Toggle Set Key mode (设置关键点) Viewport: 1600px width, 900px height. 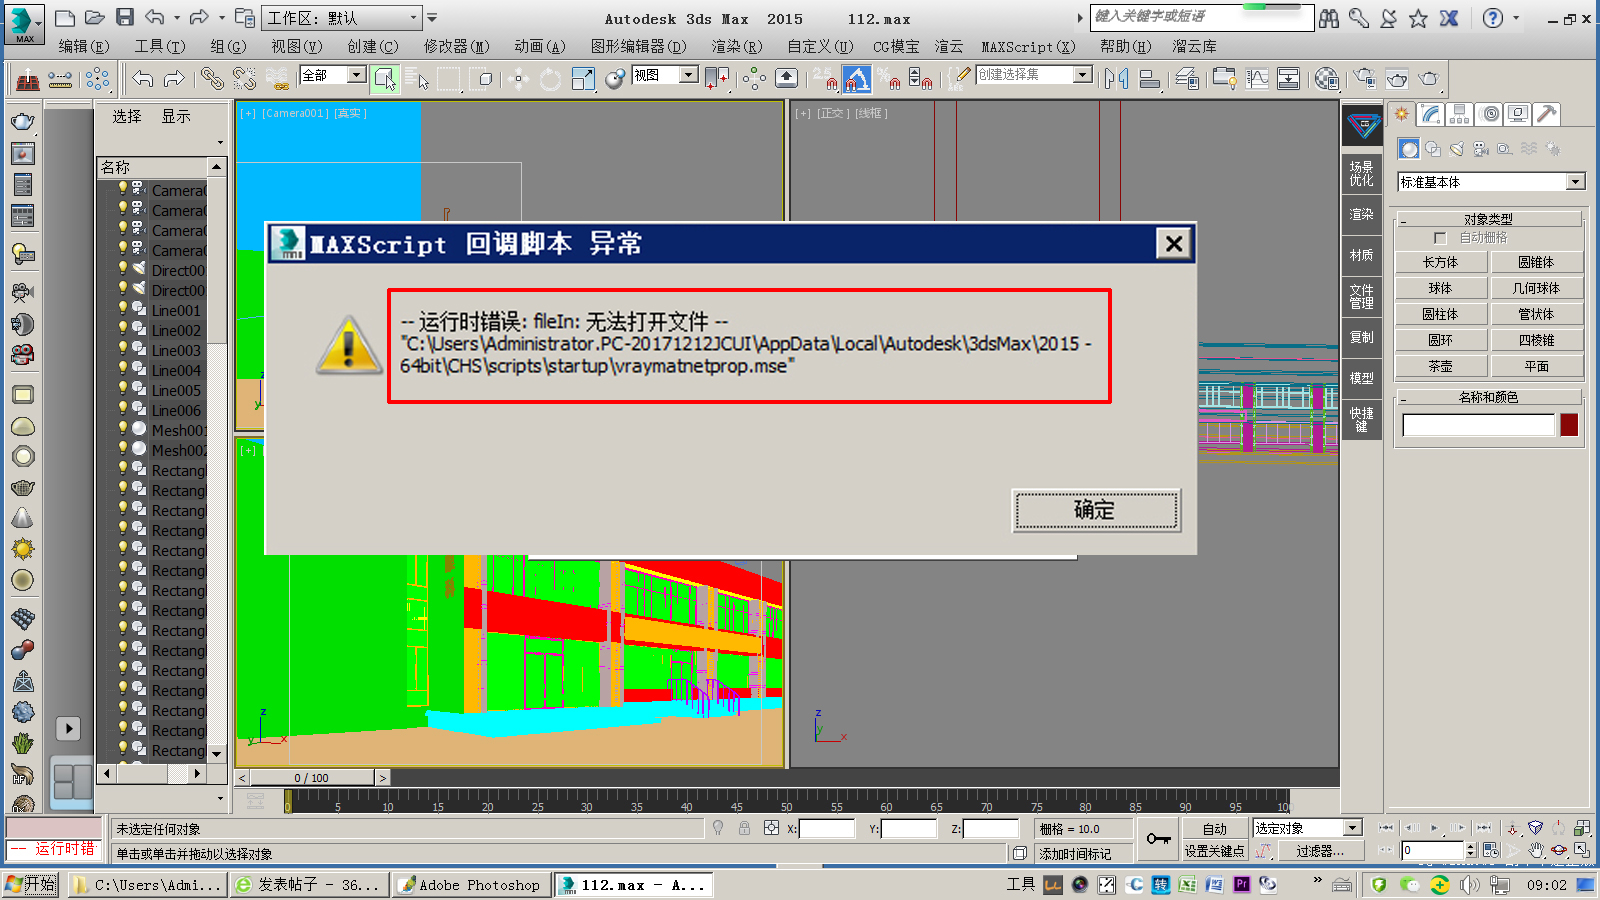1214,851
